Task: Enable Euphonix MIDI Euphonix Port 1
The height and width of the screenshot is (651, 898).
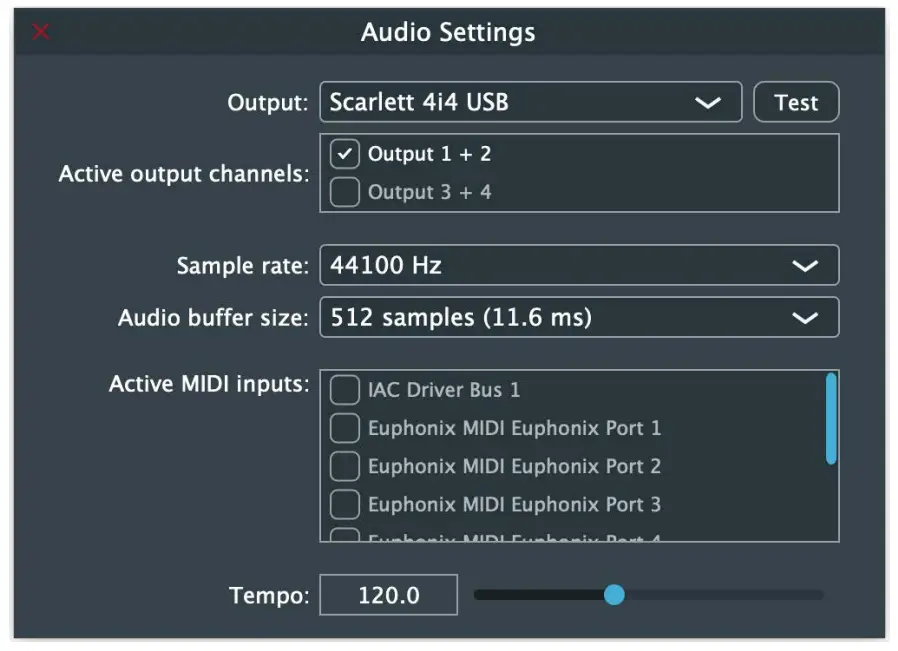Action: 345,428
